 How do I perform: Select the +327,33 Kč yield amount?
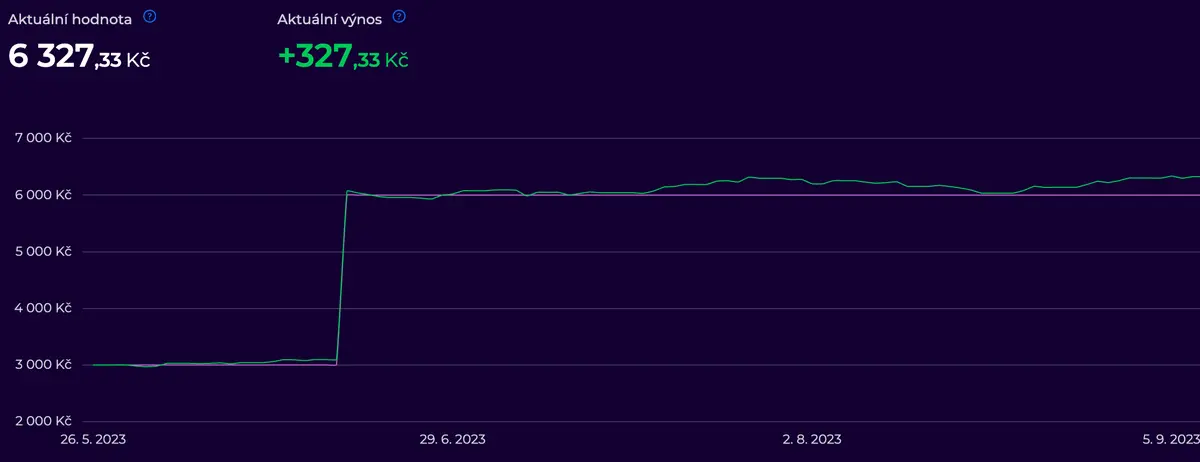(x=344, y=57)
